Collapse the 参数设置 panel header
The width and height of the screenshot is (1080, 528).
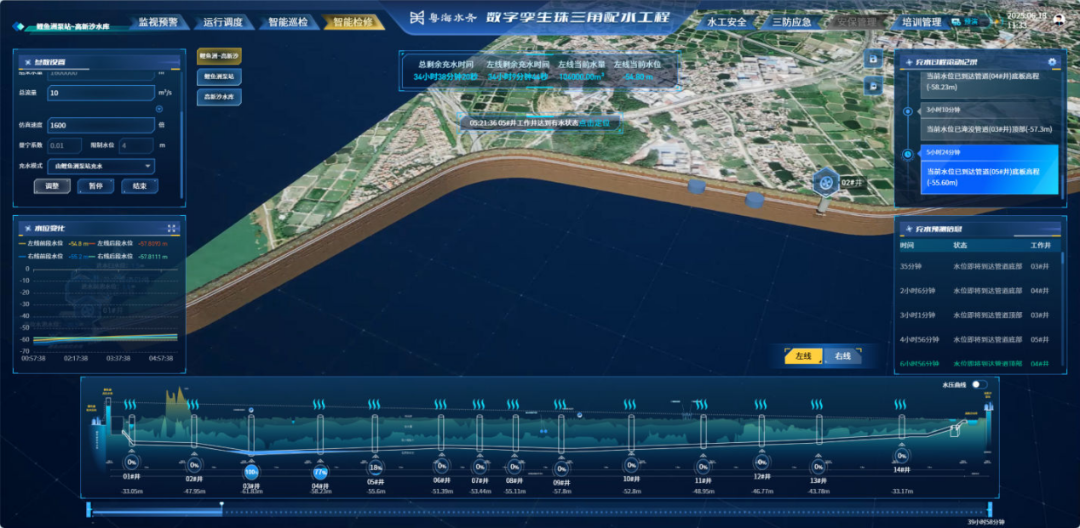pos(27,63)
